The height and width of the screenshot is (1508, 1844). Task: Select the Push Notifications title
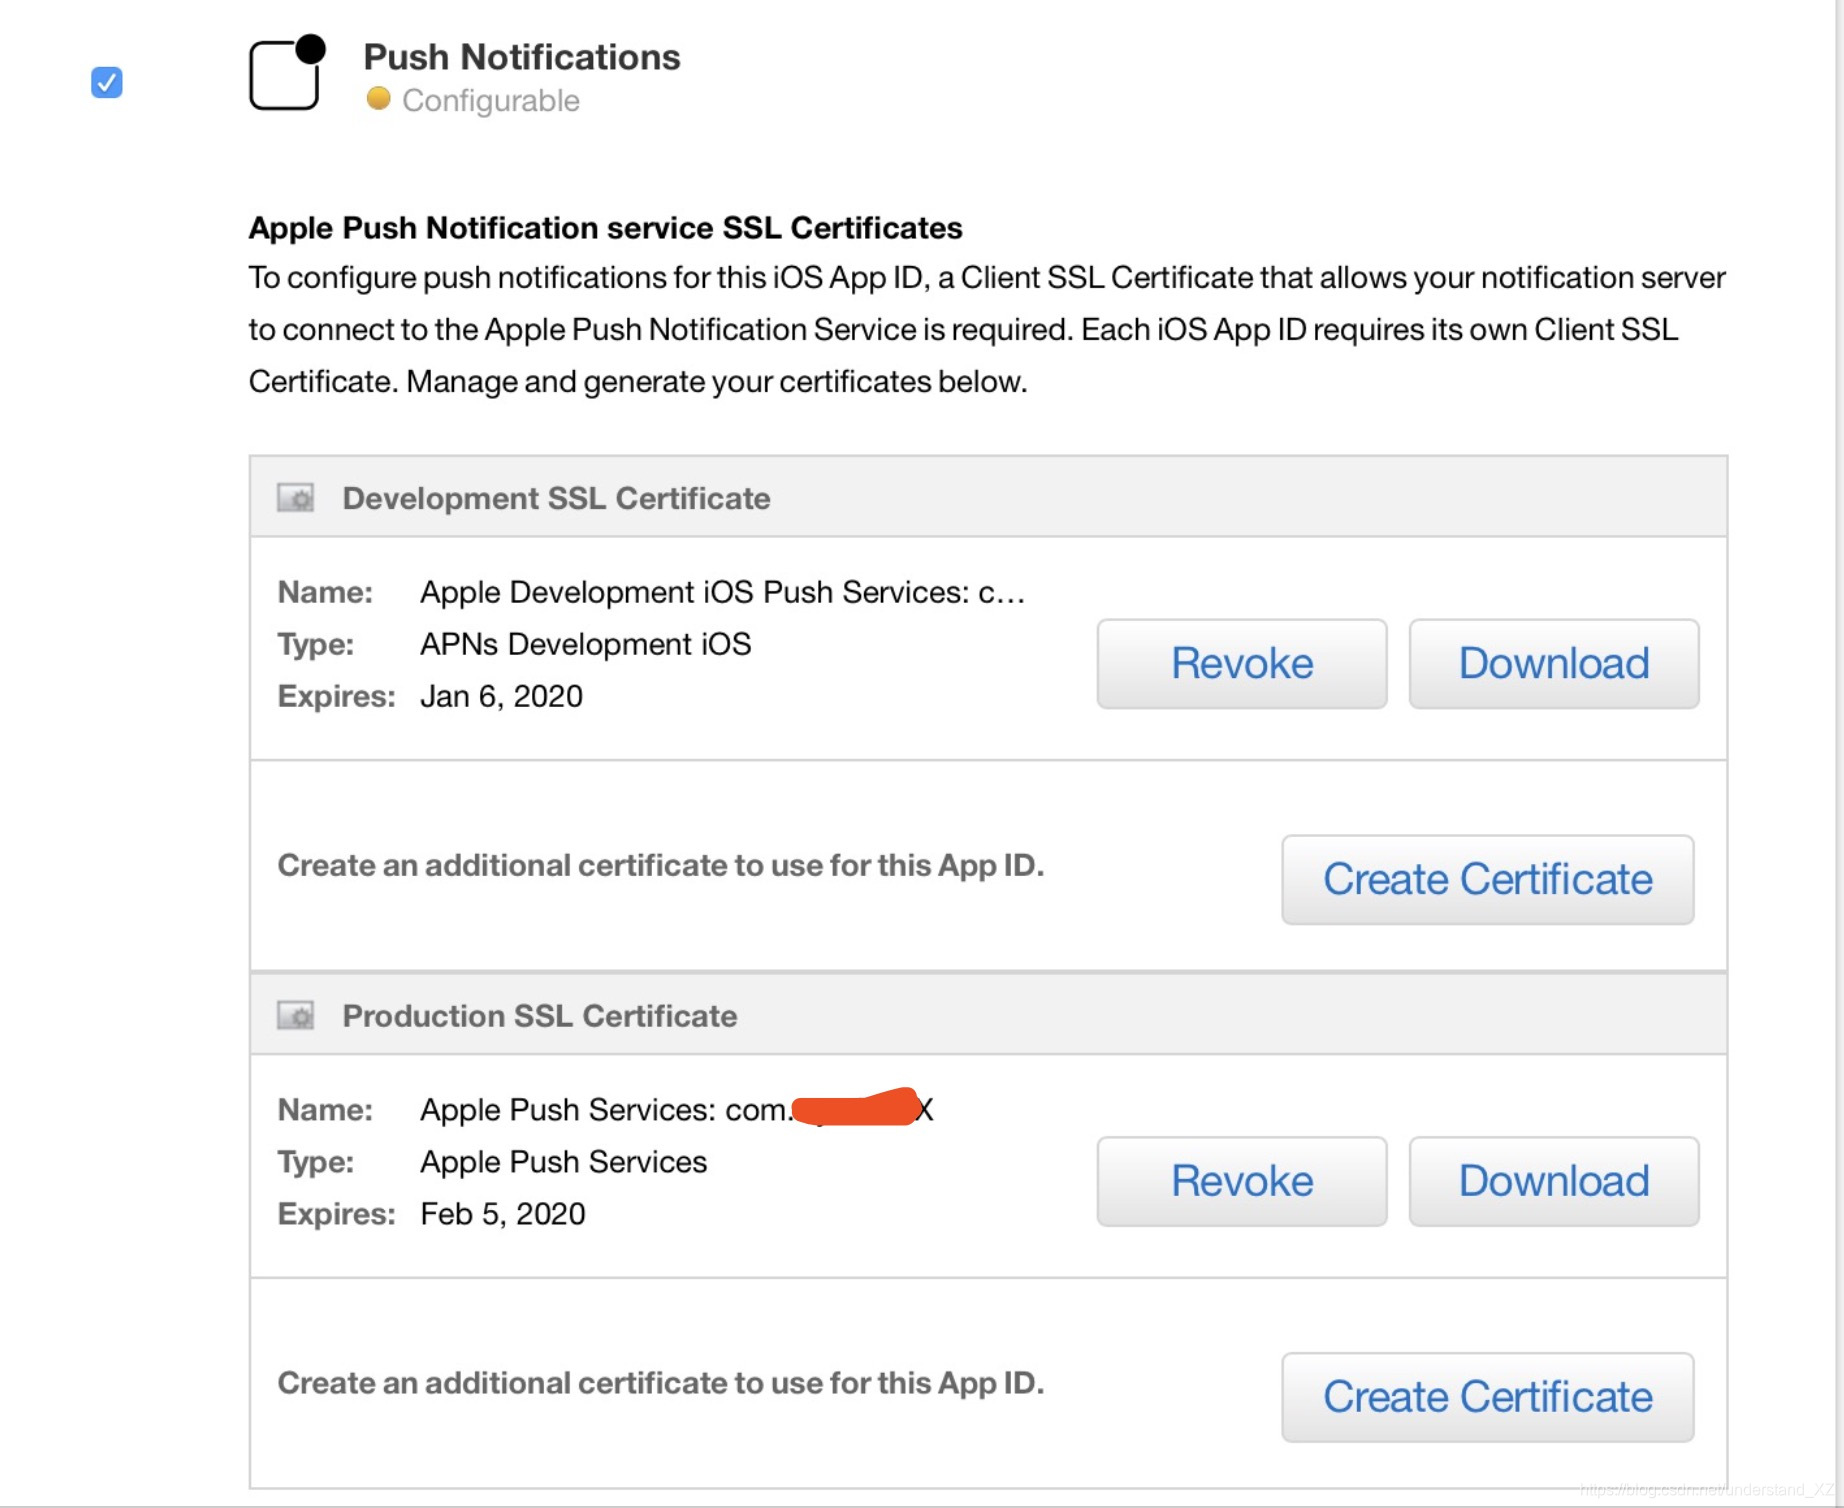click(x=522, y=57)
